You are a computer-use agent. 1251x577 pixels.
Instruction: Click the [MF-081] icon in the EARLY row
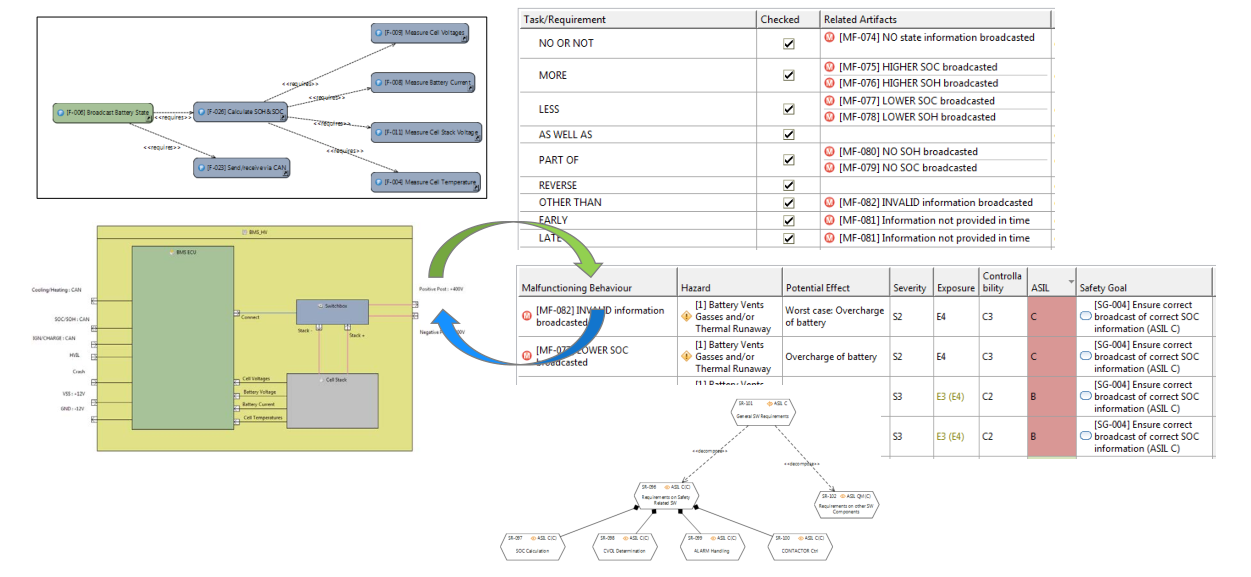[829, 221]
